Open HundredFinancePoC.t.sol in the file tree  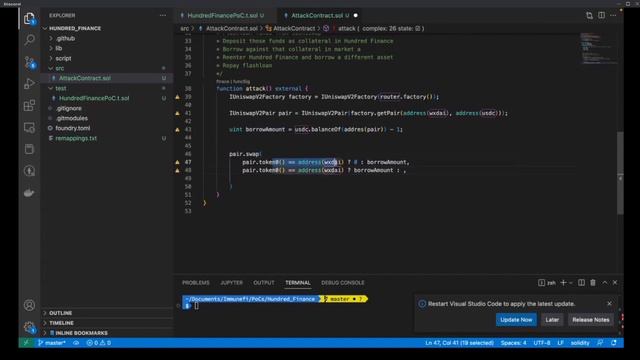(x=94, y=98)
